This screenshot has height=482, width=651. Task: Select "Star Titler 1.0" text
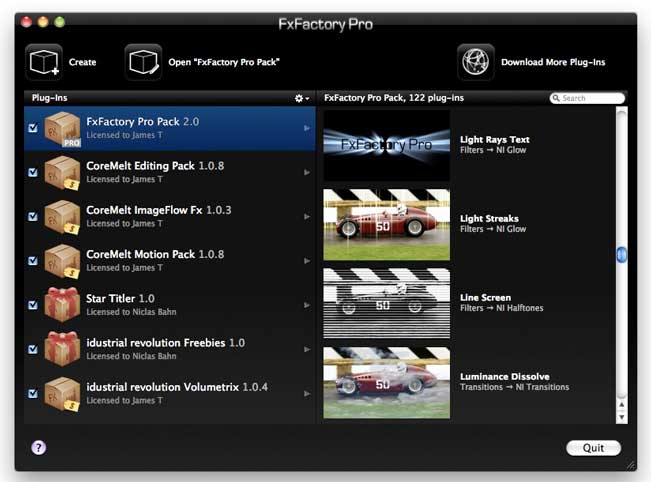click(x=120, y=298)
